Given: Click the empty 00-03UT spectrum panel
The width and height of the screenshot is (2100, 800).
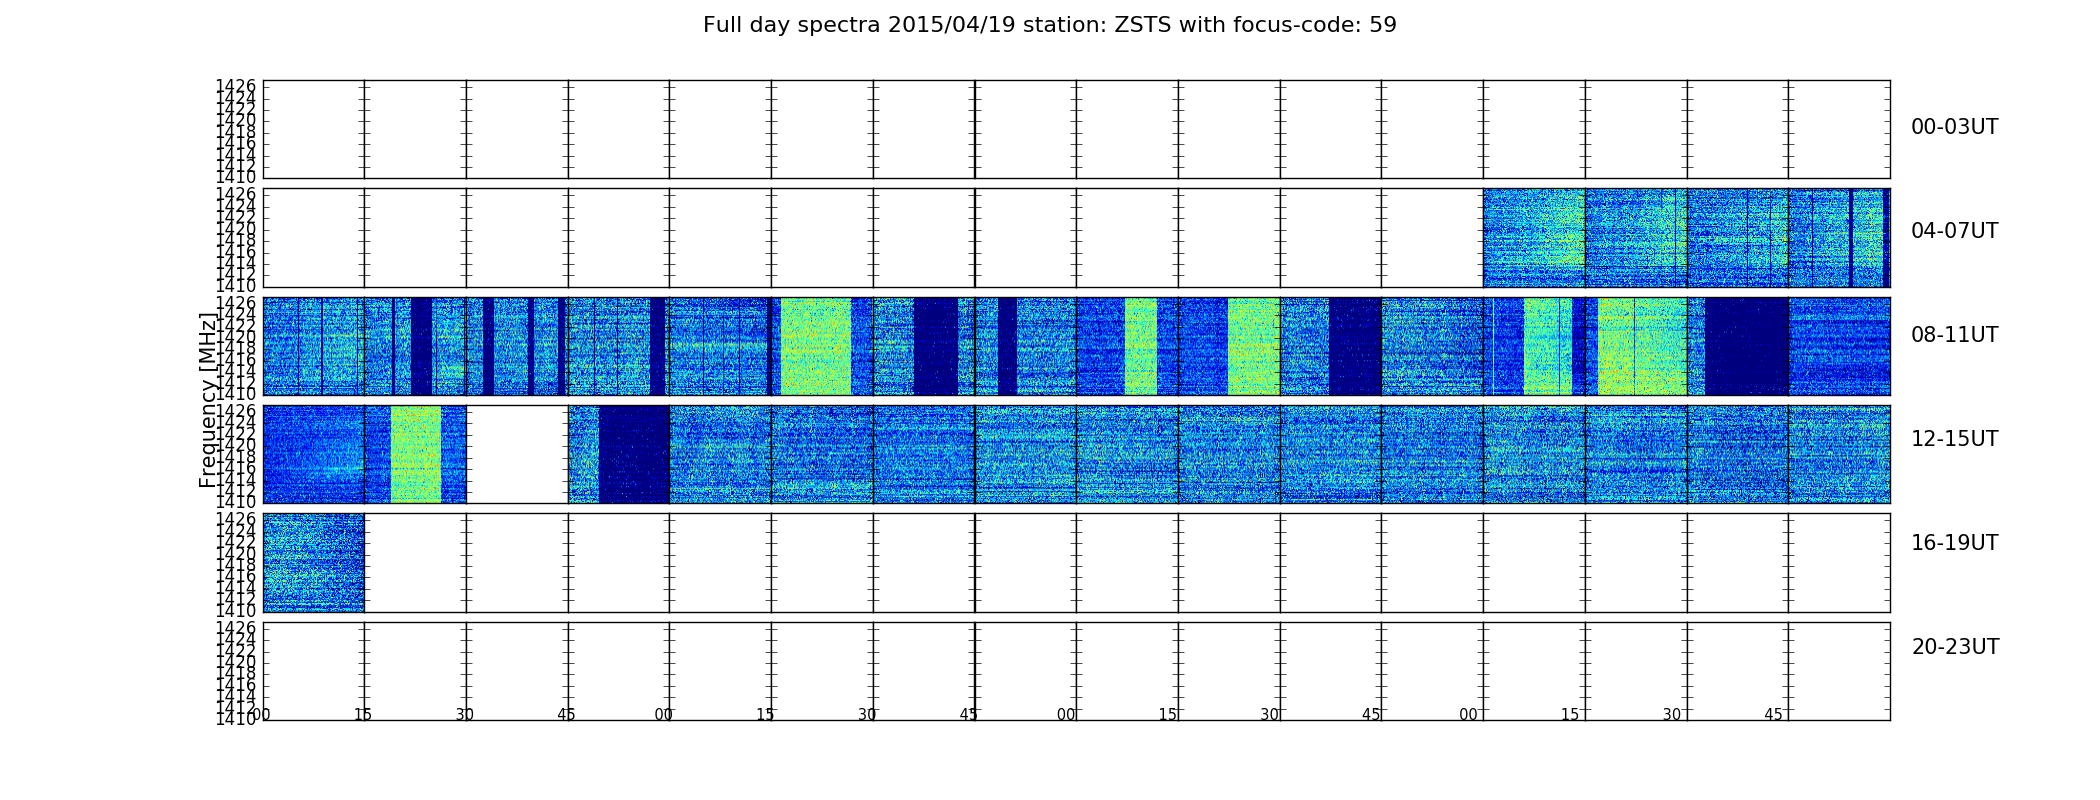Looking at the screenshot, I should click(x=1076, y=129).
